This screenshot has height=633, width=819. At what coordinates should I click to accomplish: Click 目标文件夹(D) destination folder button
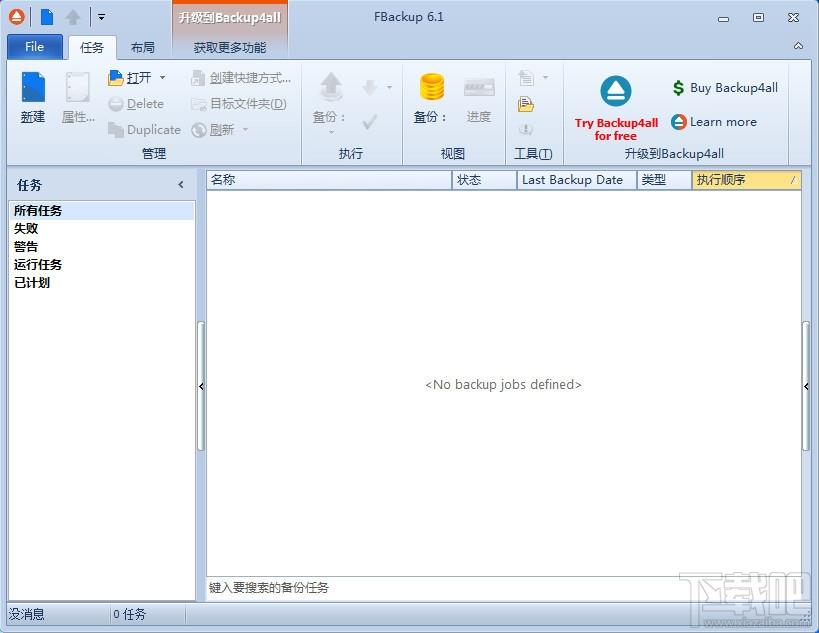[239, 104]
